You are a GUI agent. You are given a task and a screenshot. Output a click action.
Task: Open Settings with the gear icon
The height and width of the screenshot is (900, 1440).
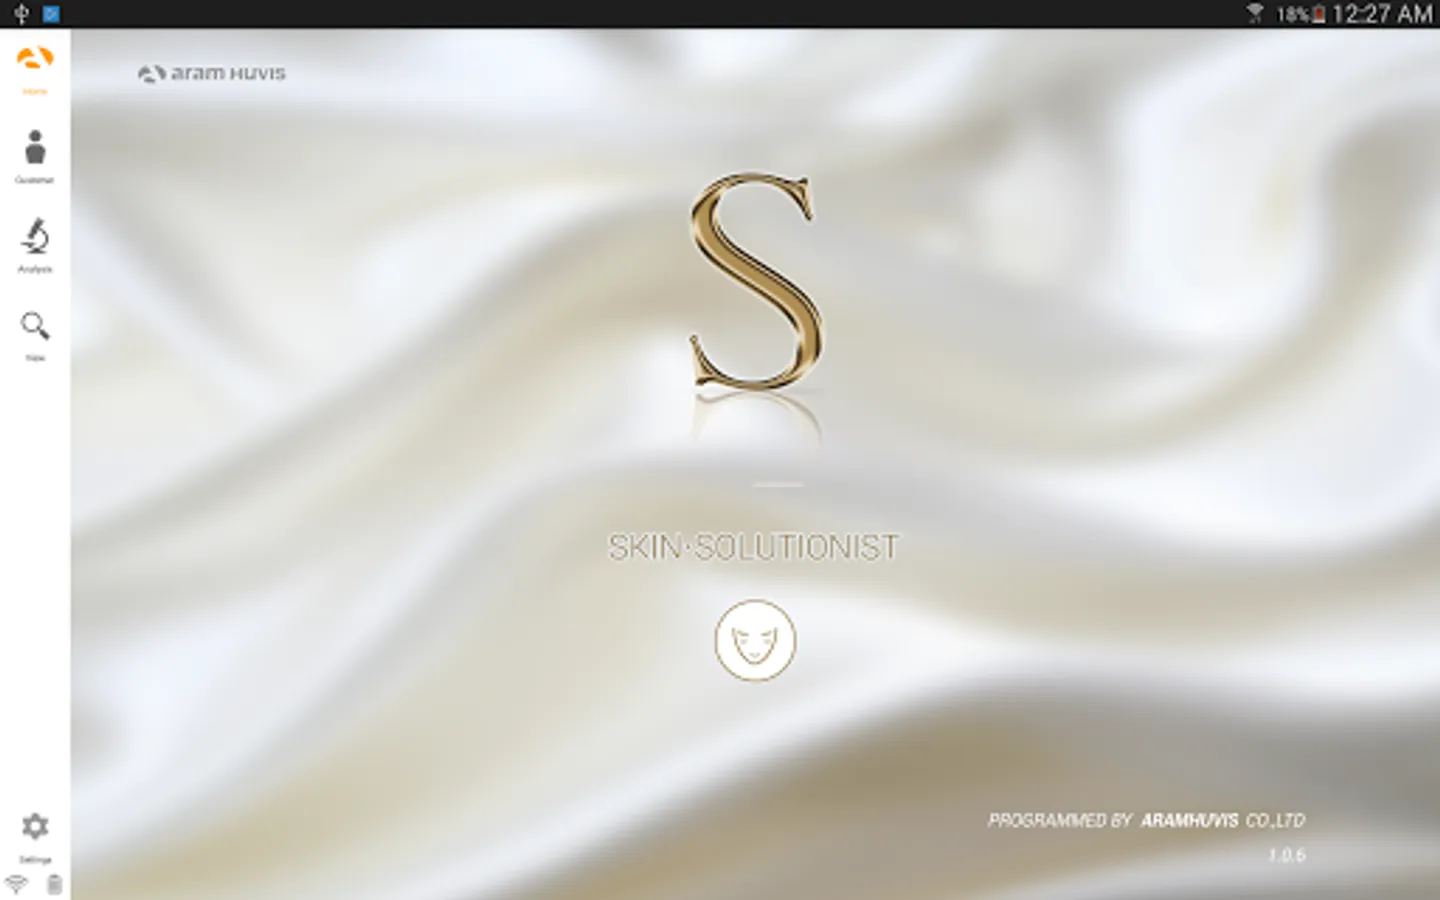35,837
